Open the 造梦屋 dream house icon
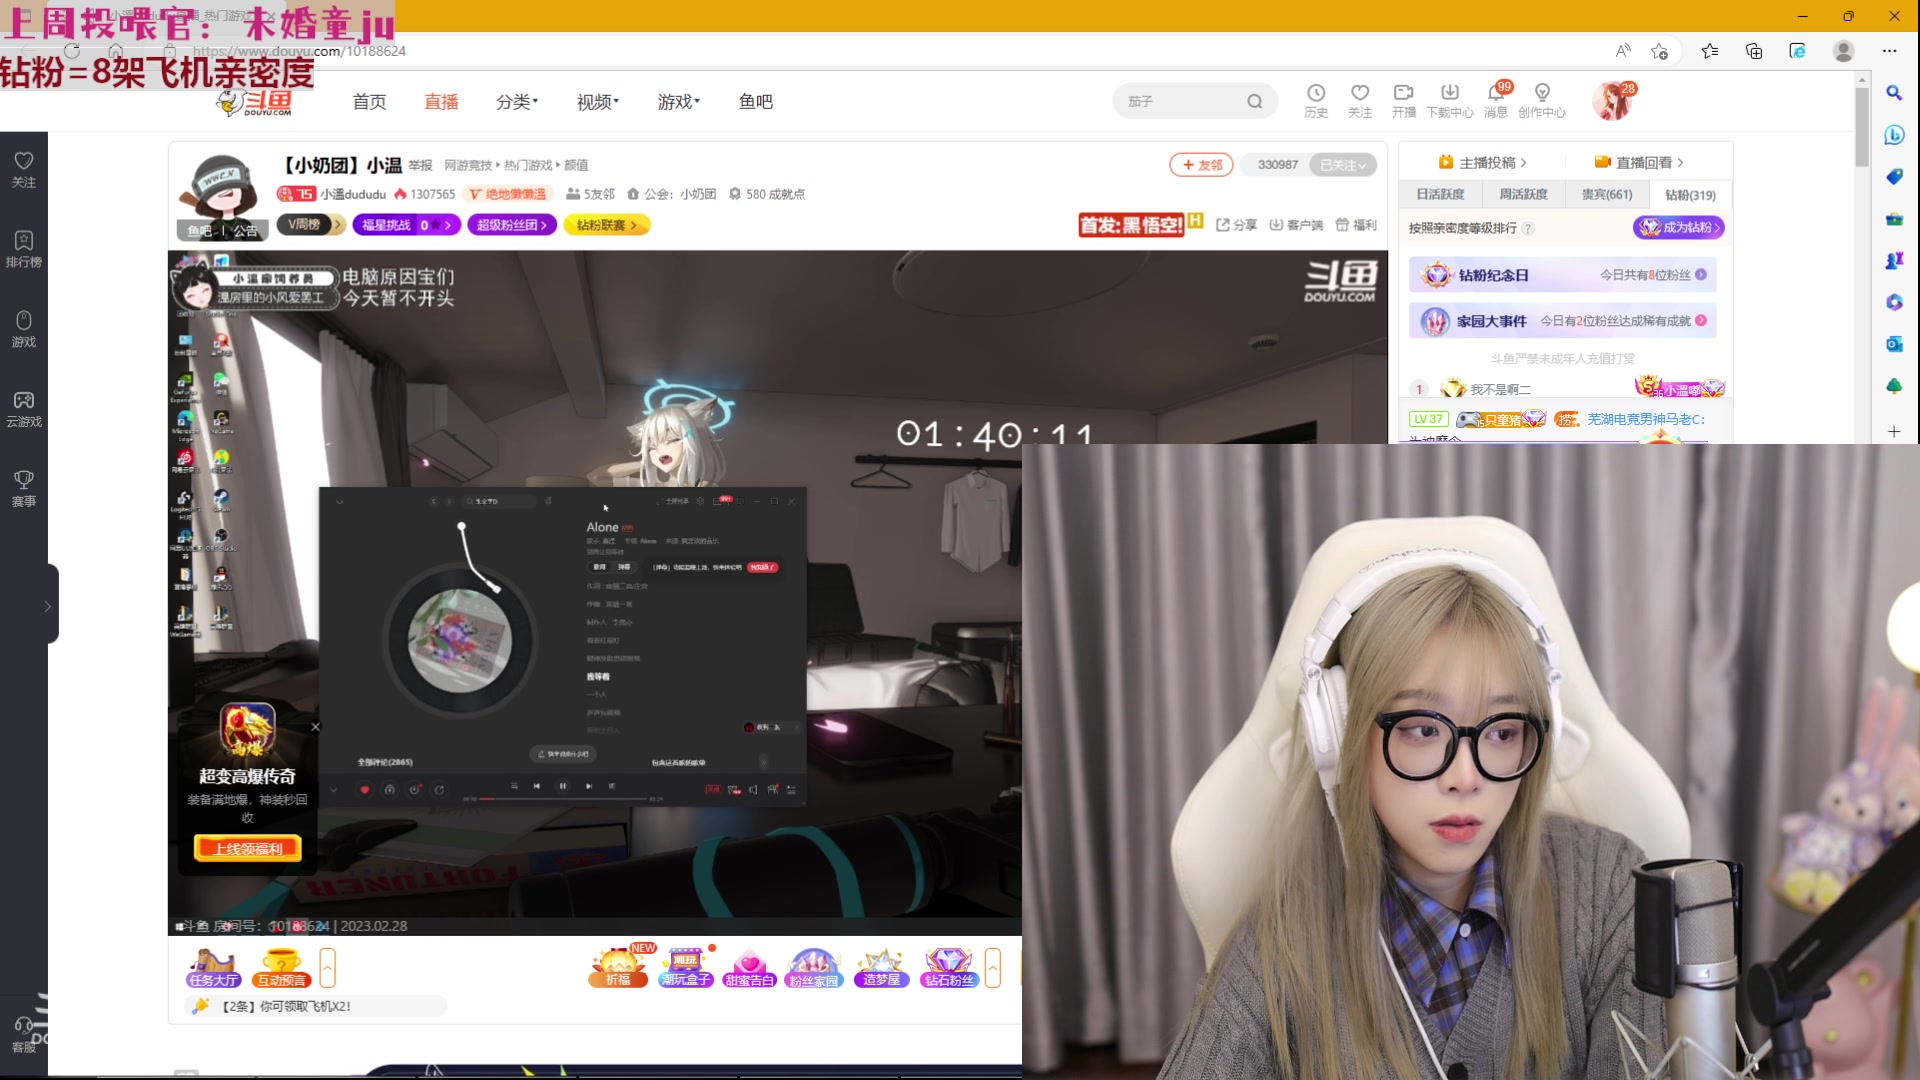The height and width of the screenshot is (1080, 1920). [x=881, y=967]
